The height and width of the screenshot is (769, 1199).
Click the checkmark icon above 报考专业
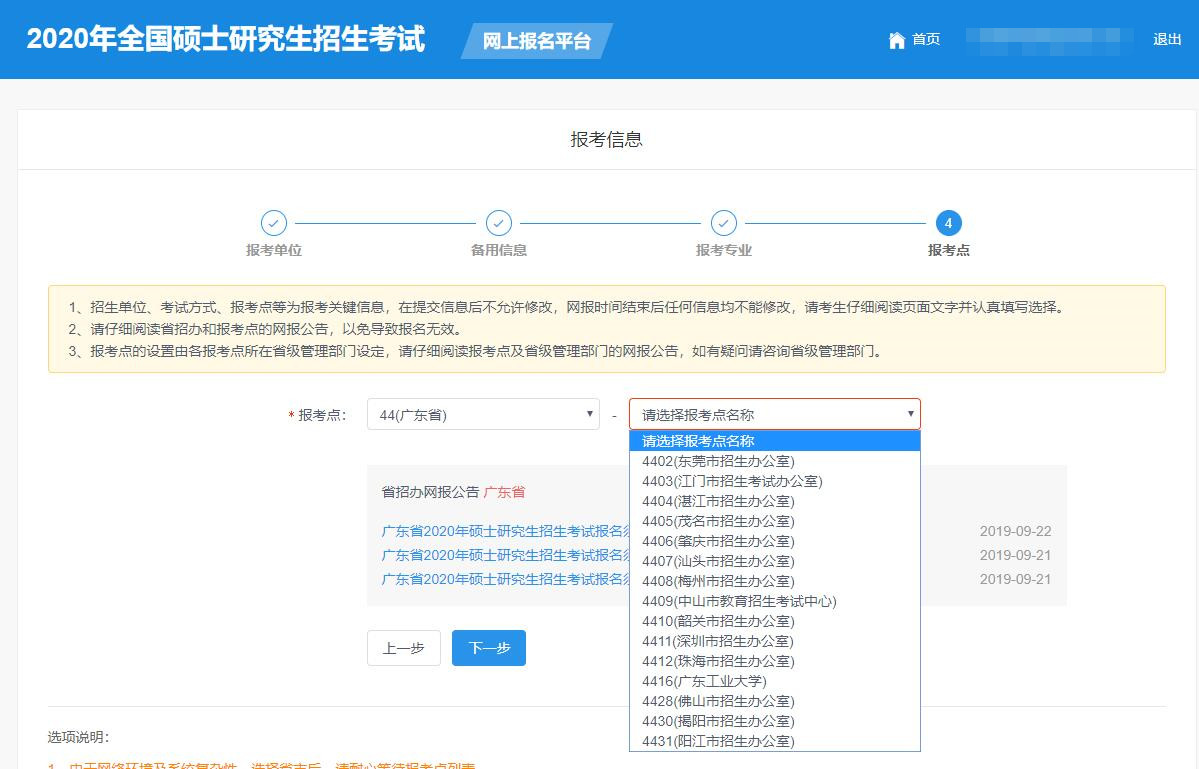point(724,223)
